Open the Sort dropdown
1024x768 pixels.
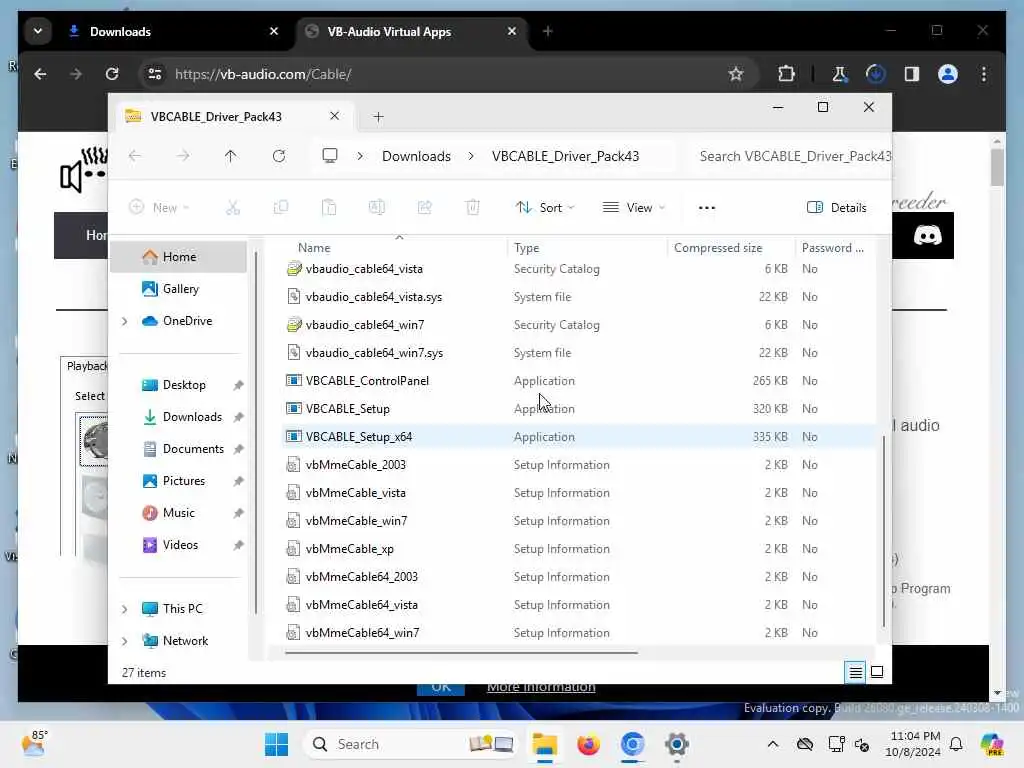click(545, 208)
